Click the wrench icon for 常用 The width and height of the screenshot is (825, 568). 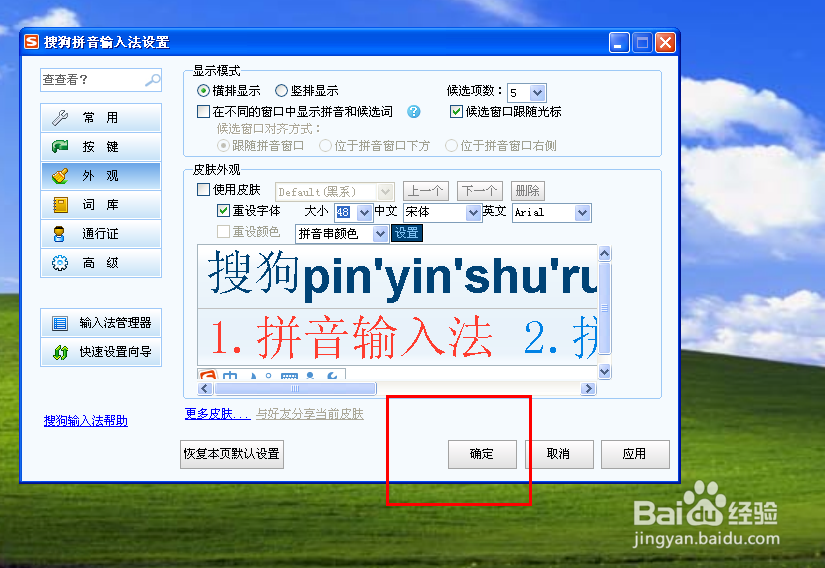[60, 118]
